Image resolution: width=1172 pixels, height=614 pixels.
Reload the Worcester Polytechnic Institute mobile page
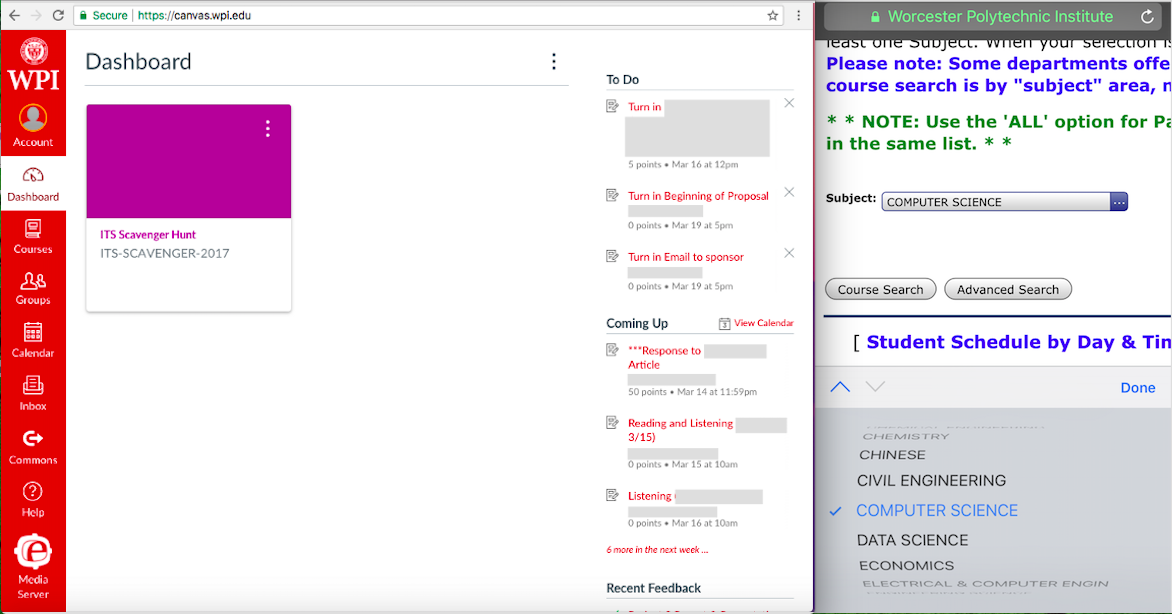point(1147,16)
